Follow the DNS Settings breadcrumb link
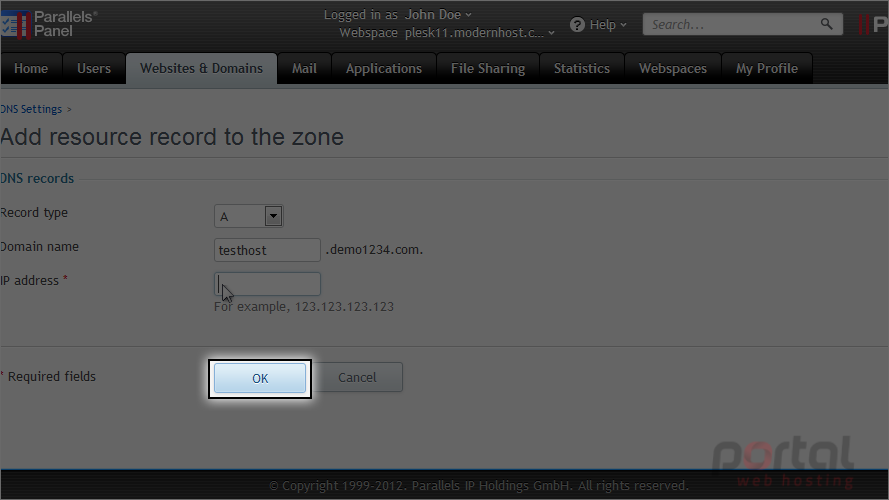This screenshot has height=500, width=889. tap(31, 109)
